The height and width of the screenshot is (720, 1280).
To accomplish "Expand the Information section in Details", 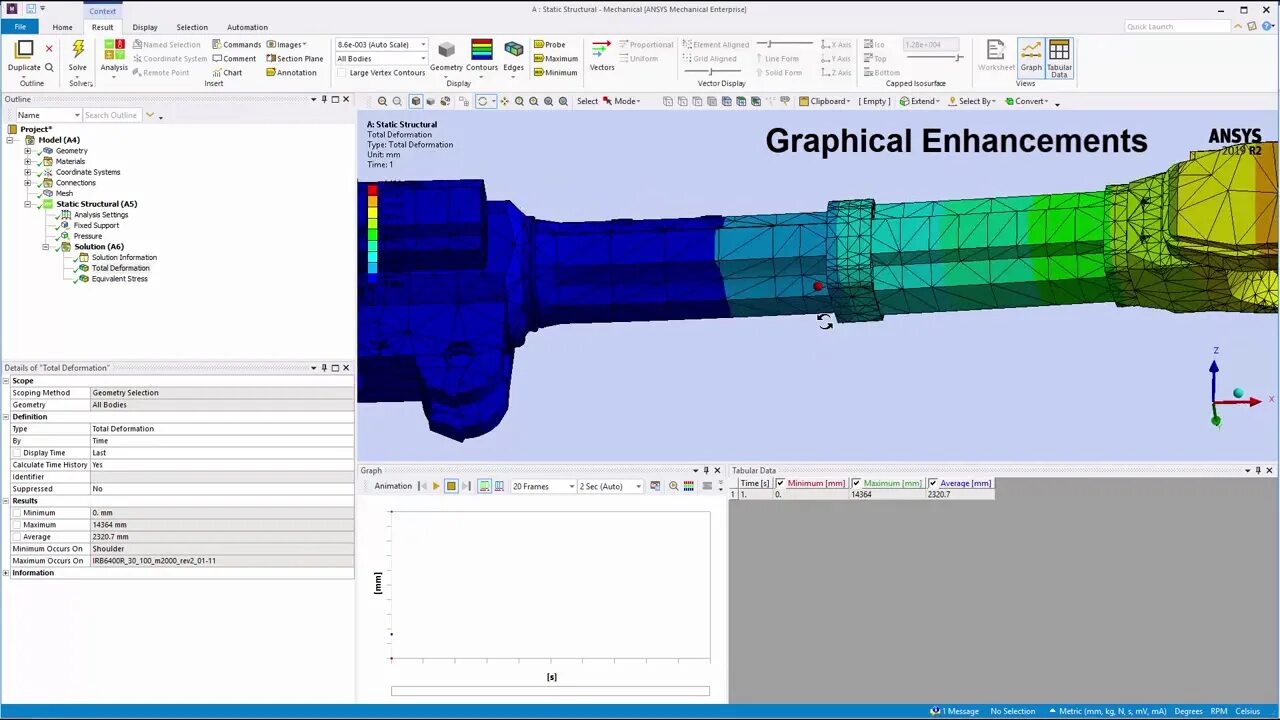I will 6,573.
